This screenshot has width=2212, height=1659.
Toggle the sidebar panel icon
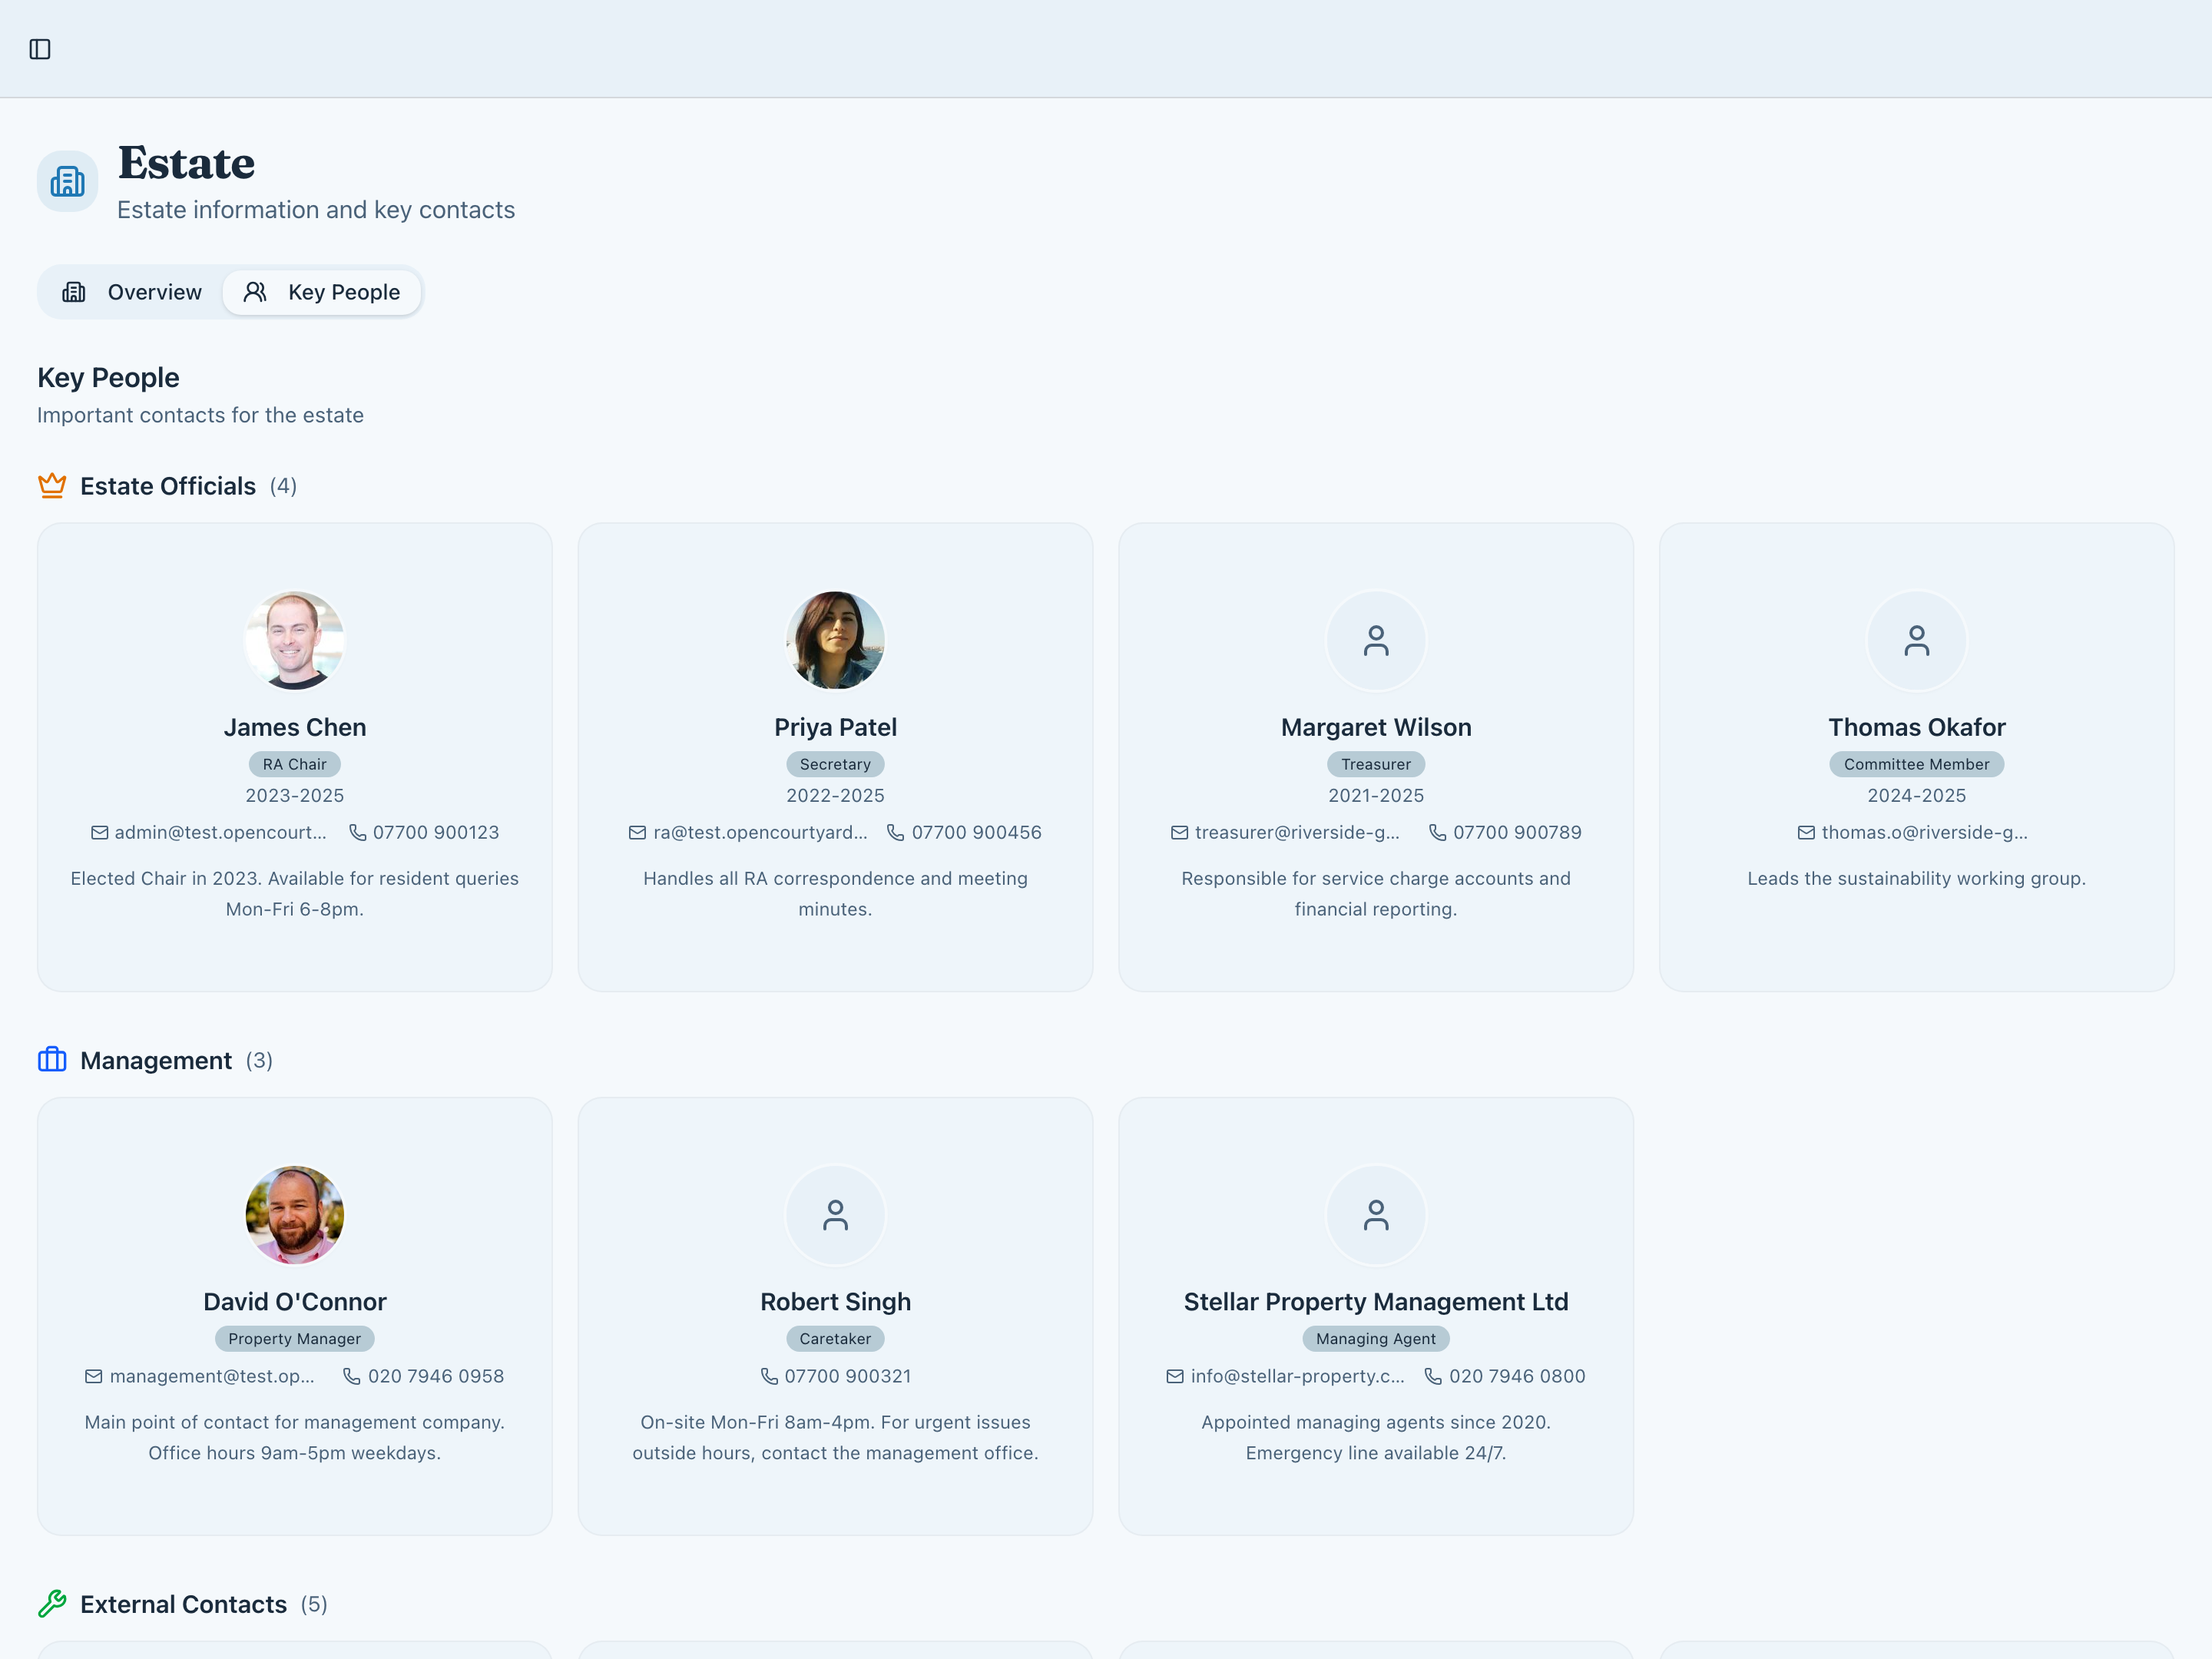(x=40, y=49)
